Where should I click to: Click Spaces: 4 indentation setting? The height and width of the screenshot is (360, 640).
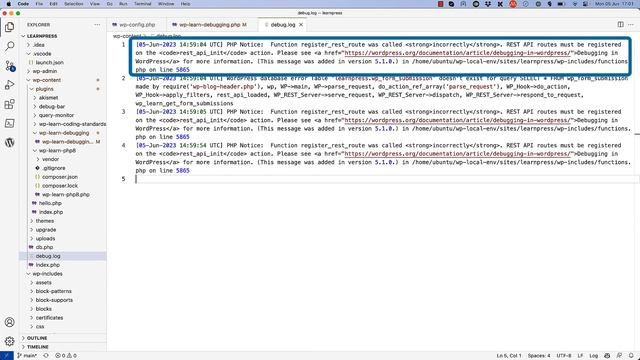click(x=539, y=356)
